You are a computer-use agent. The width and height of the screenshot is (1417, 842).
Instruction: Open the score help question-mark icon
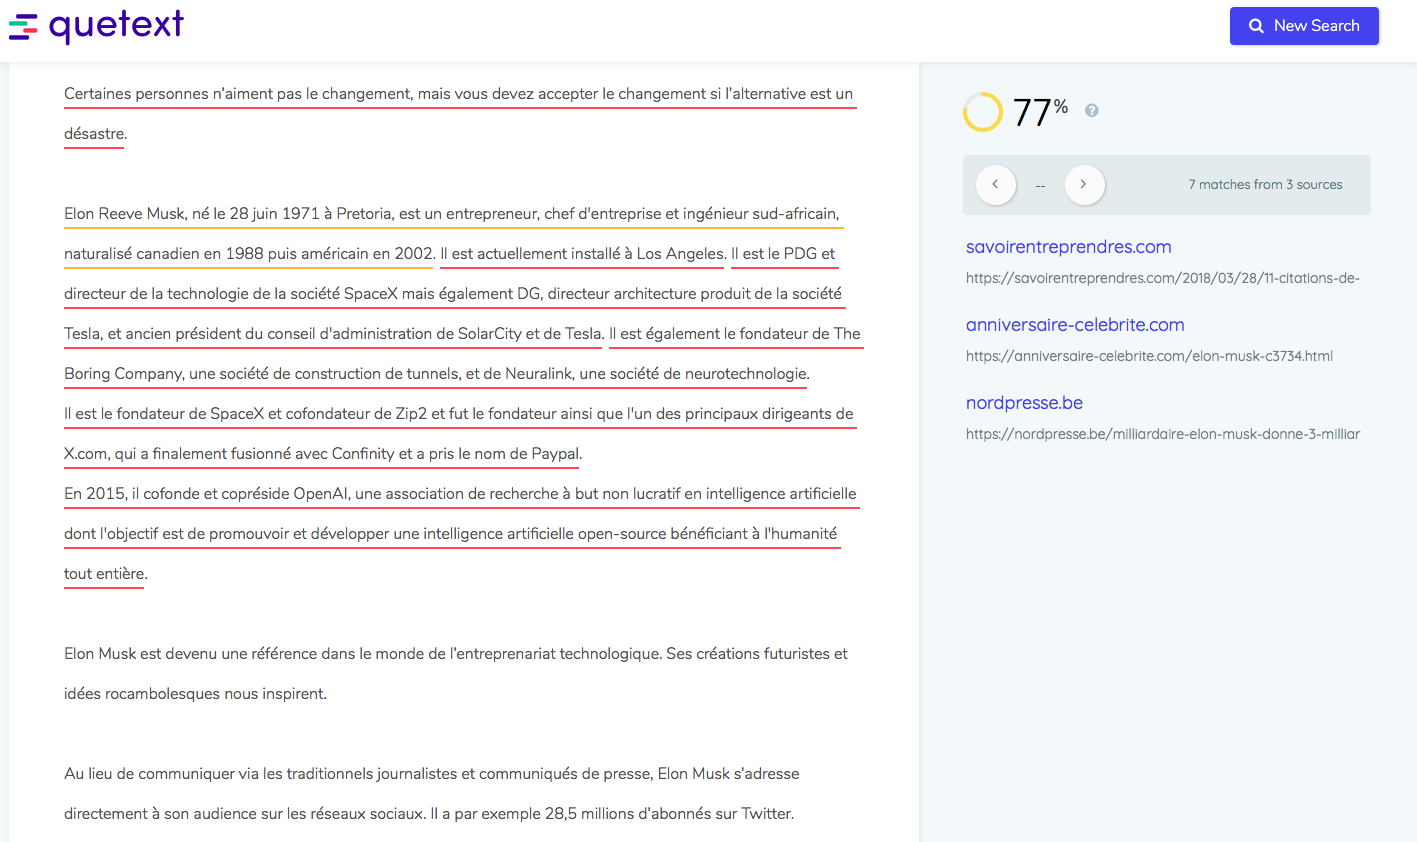pos(1092,110)
